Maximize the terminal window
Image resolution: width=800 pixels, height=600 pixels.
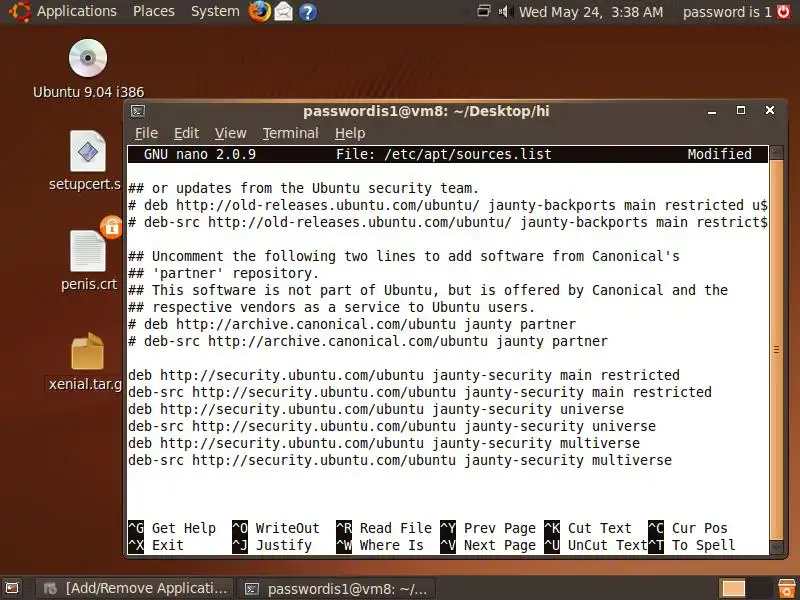(741, 111)
